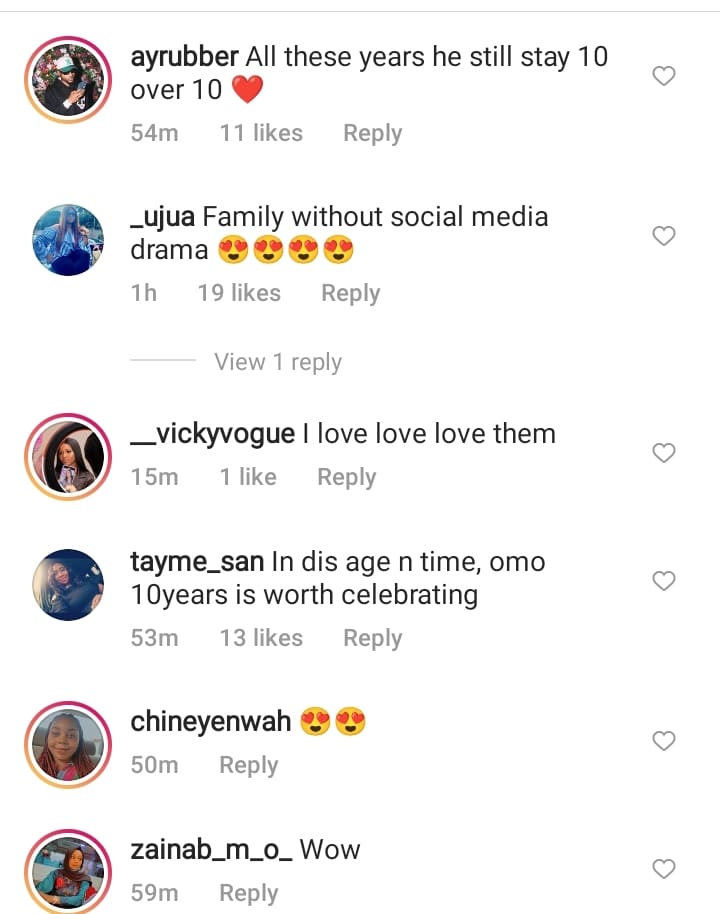720x914 pixels.
Task: Open tayme_san's profile avatar
Action: click(68, 585)
